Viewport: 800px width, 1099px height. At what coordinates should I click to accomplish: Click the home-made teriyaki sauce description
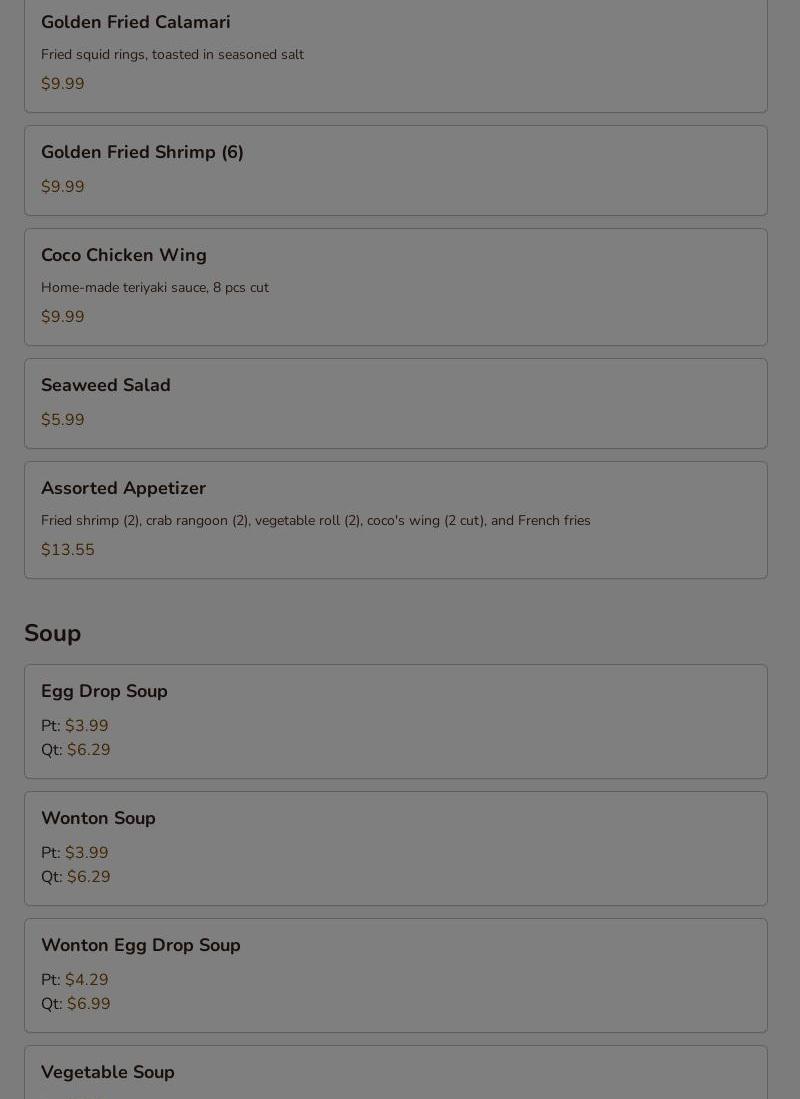click(x=155, y=288)
